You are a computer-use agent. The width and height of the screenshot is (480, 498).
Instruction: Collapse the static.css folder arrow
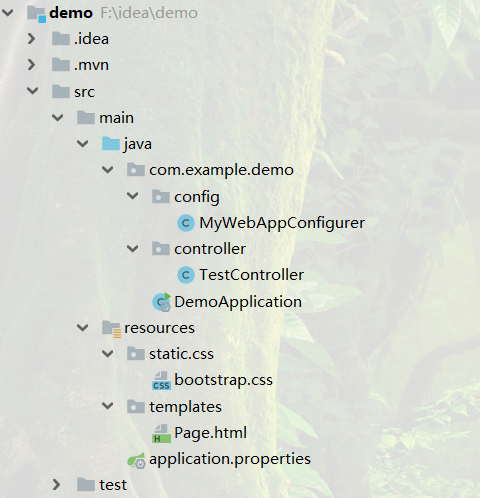pyautogui.click(x=107, y=354)
